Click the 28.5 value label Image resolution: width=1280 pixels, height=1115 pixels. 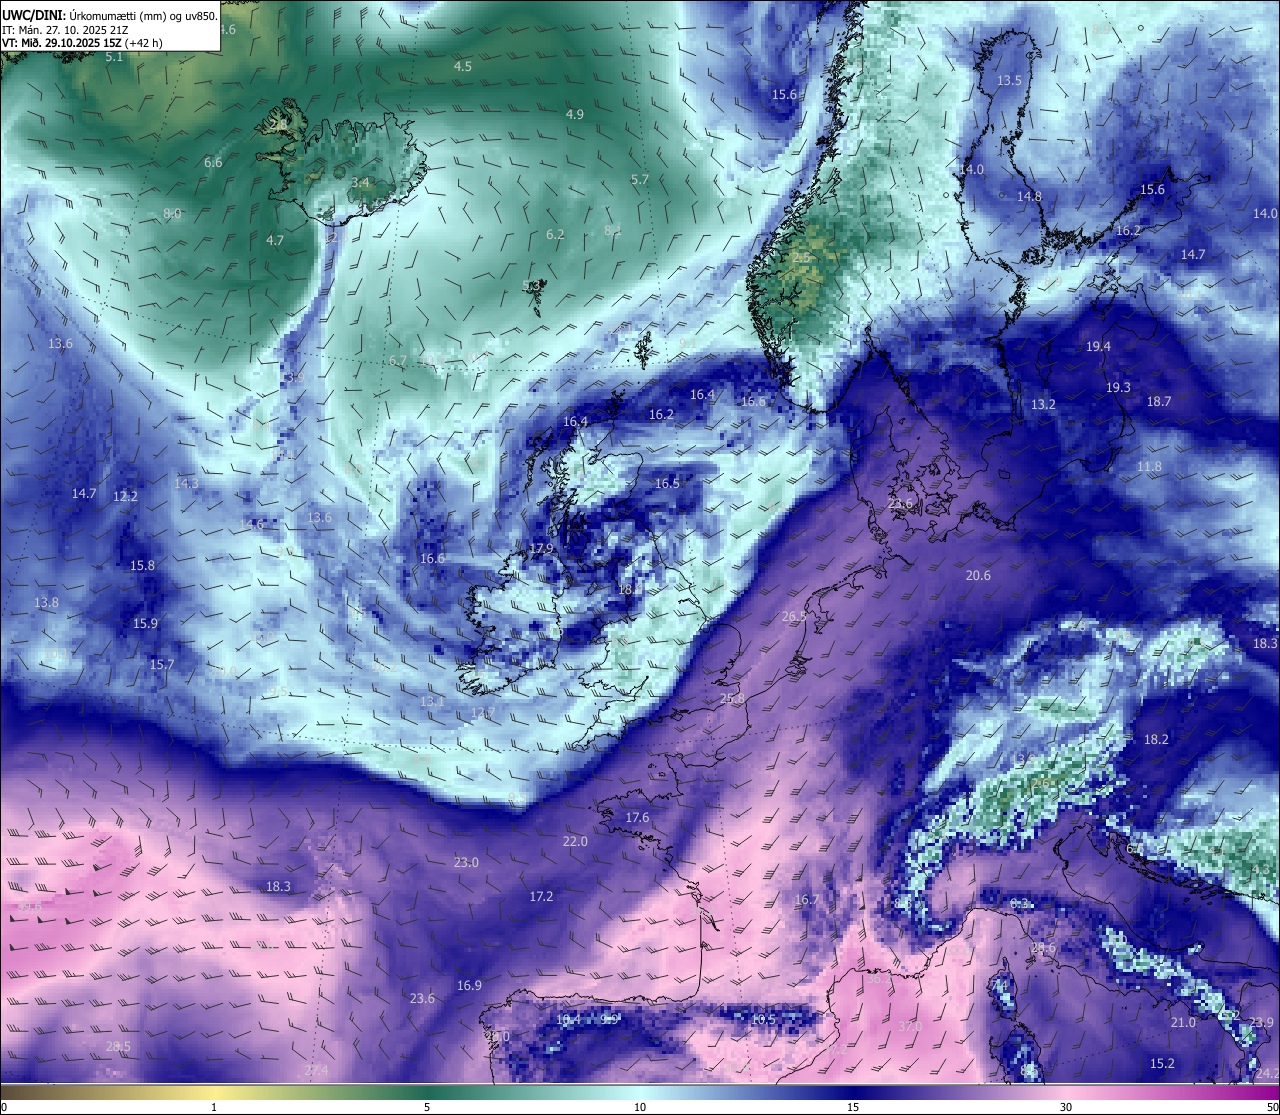[118, 1046]
